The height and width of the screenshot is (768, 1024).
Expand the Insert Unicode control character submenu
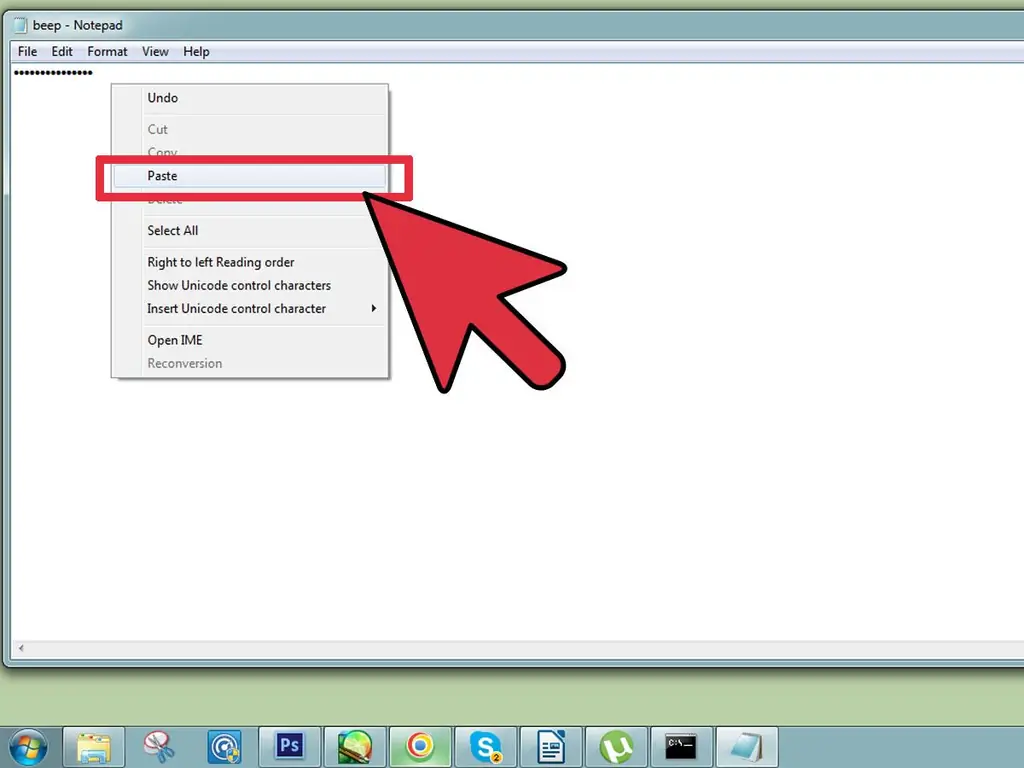(250, 308)
